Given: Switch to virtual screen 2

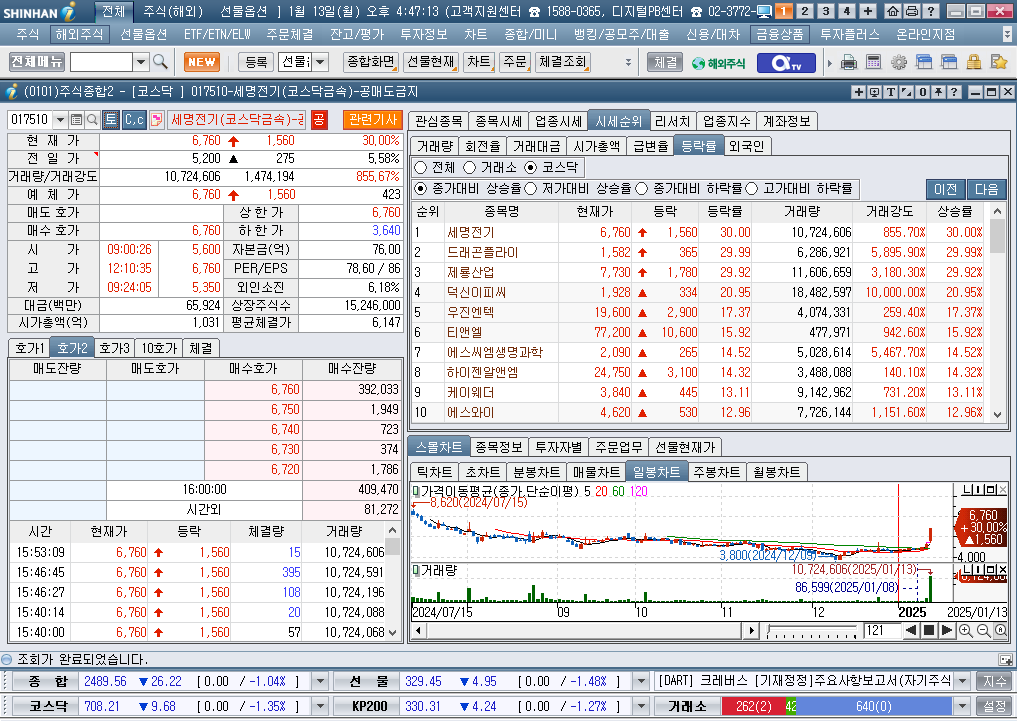Looking at the screenshot, I should pyautogui.click(x=805, y=11).
